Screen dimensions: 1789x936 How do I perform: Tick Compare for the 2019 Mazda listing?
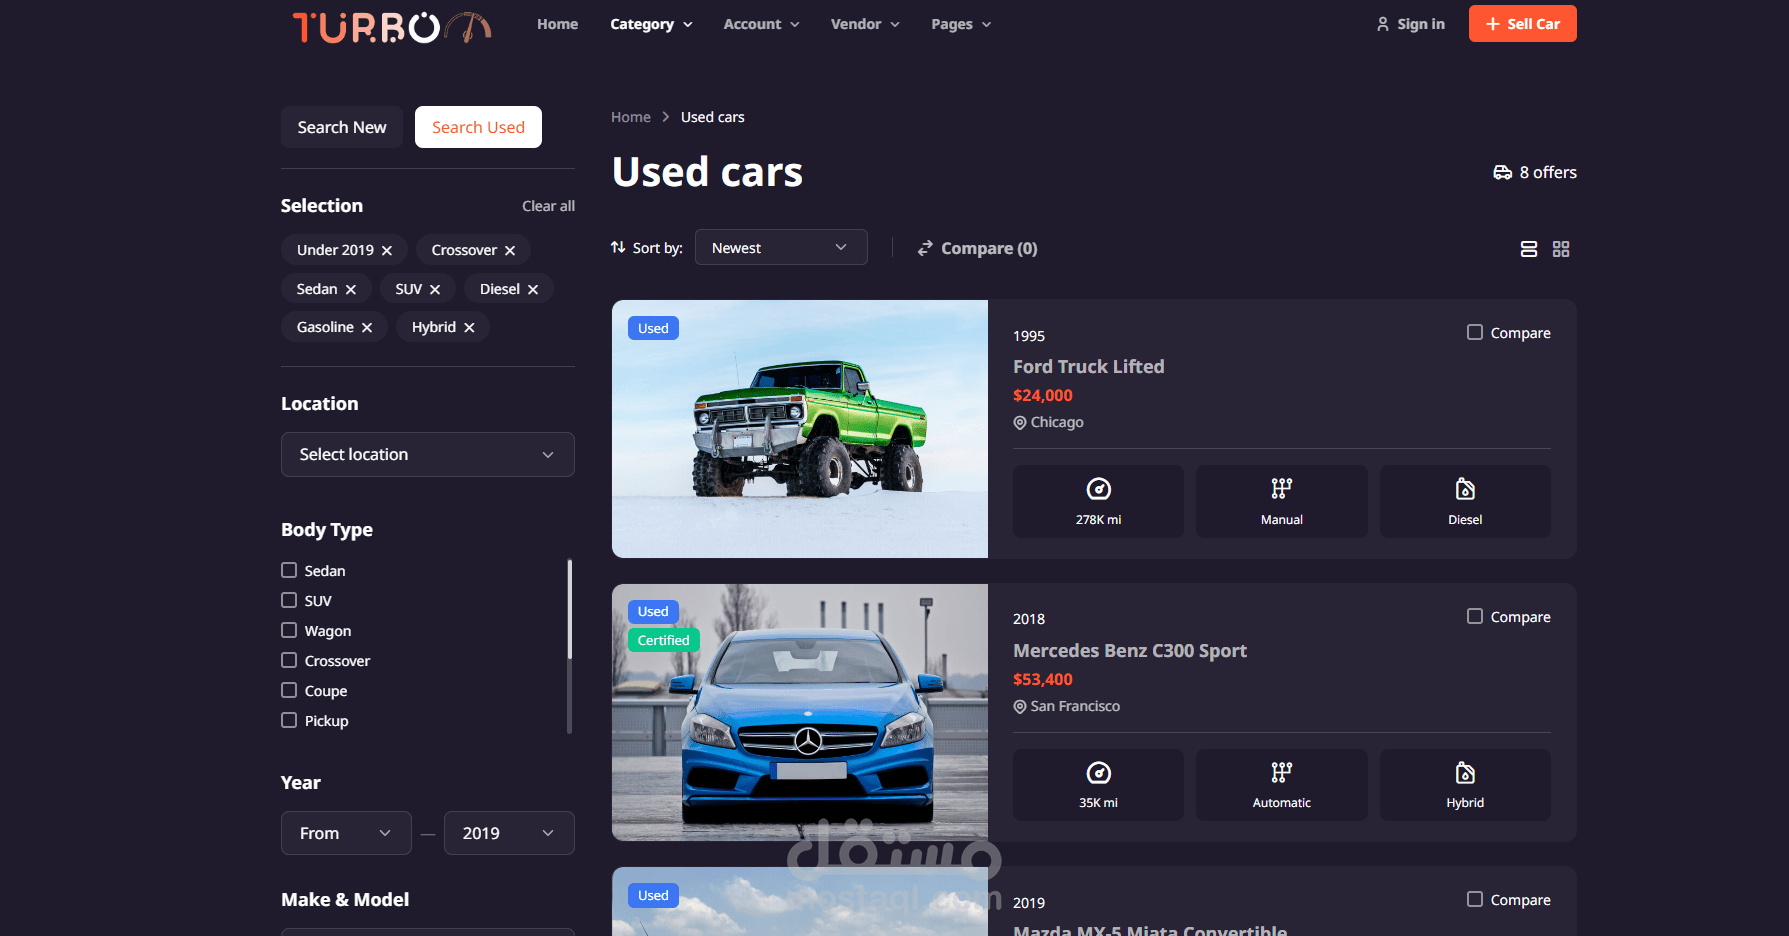pos(1475,899)
